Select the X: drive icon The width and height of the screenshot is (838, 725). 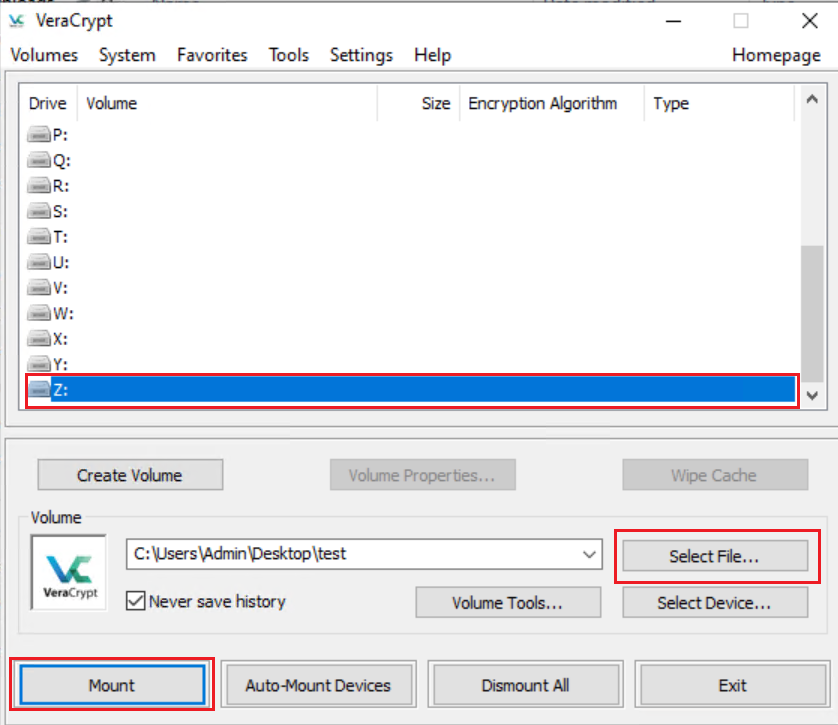point(39,339)
